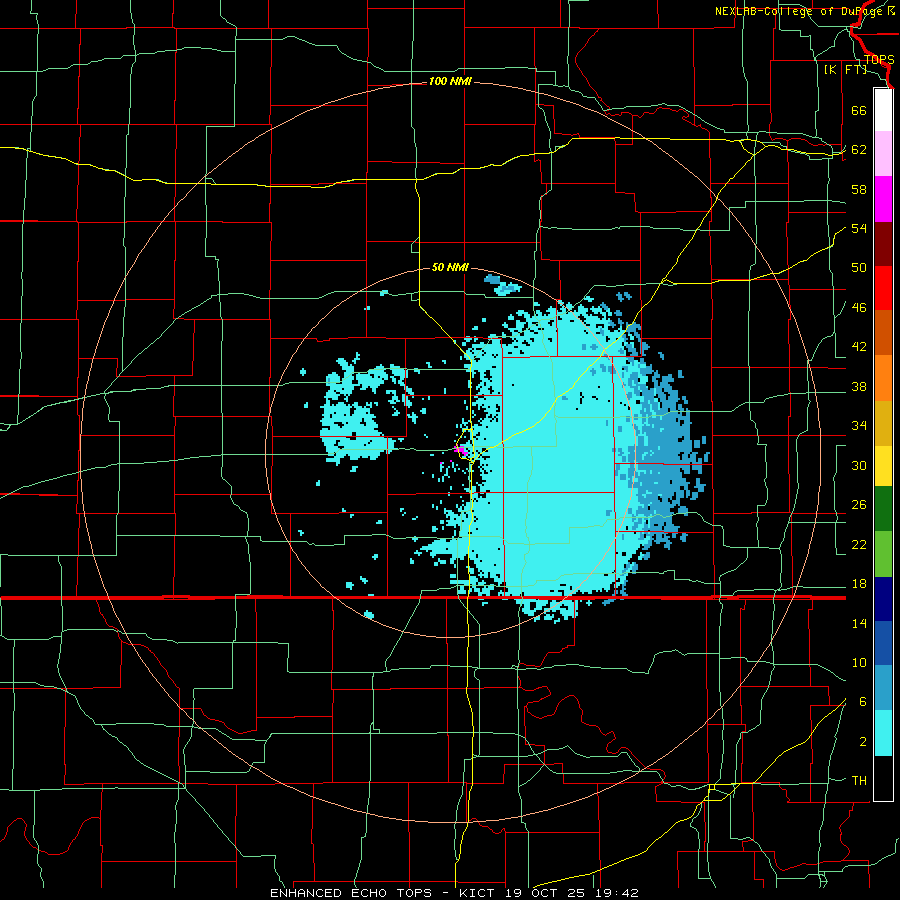
Task: Click the 'TOPS' legend title
Action: [x=879, y=60]
